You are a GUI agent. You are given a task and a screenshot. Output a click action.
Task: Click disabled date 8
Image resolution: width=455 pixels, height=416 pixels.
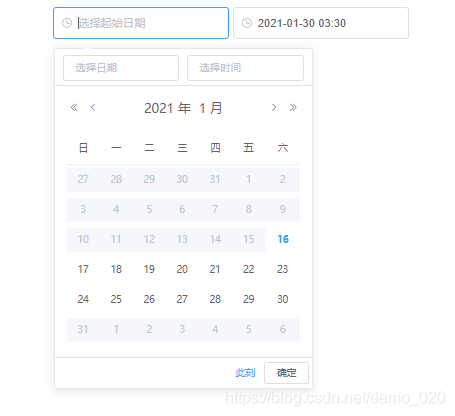249,209
